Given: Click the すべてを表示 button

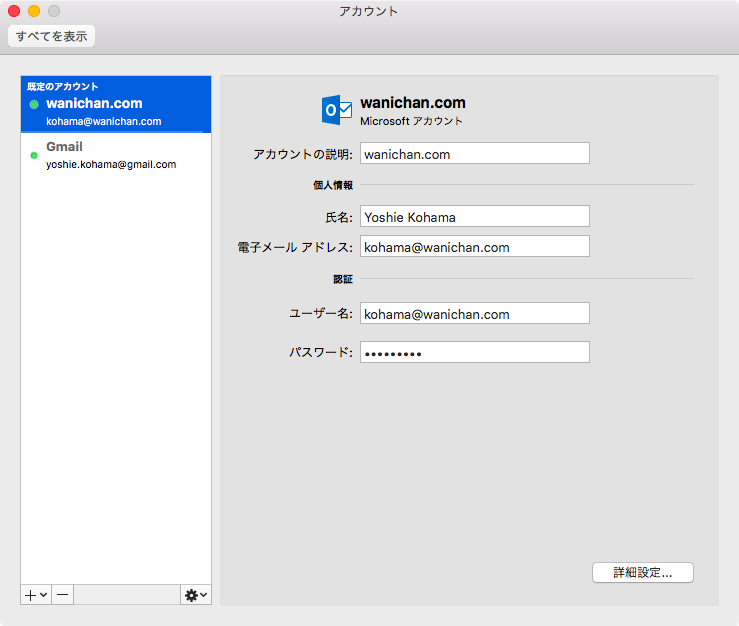Looking at the screenshot, I should pos(51,36).
